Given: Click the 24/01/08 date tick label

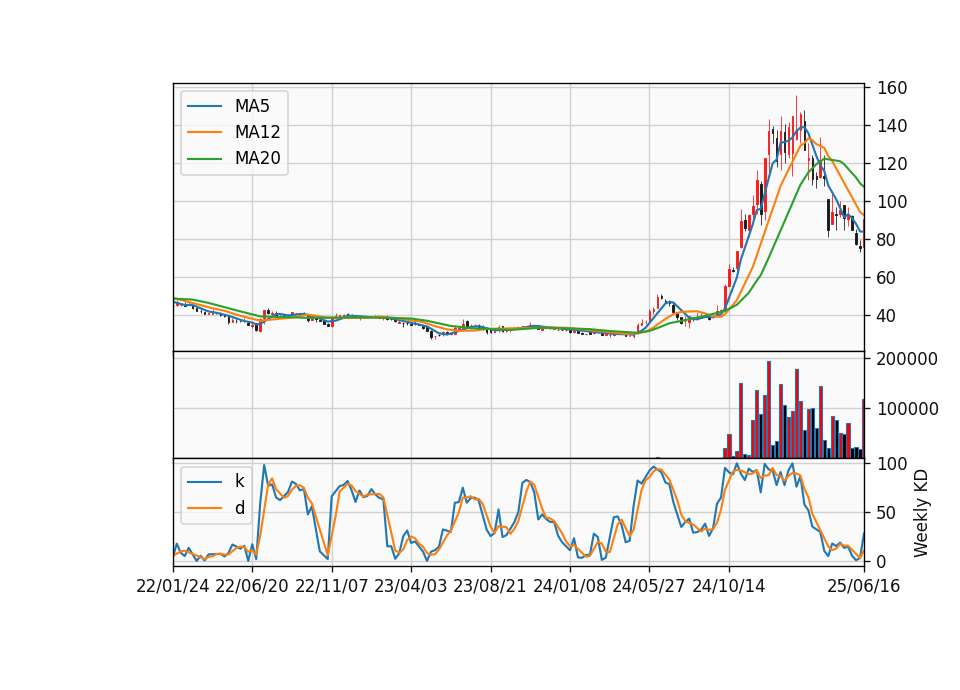Looking at the screenshot, I should pos(569,586).
